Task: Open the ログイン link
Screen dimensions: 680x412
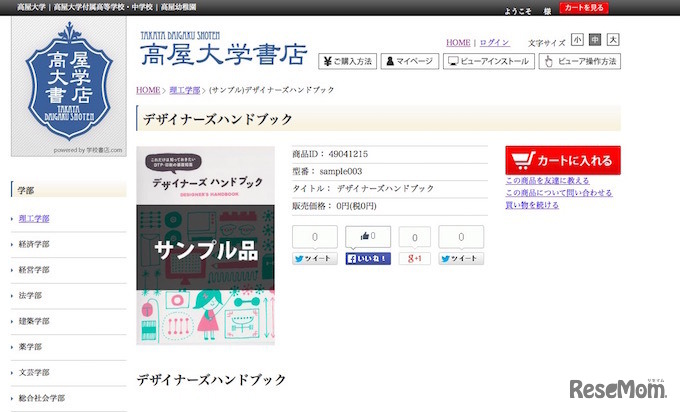Action: pos(494,43)
